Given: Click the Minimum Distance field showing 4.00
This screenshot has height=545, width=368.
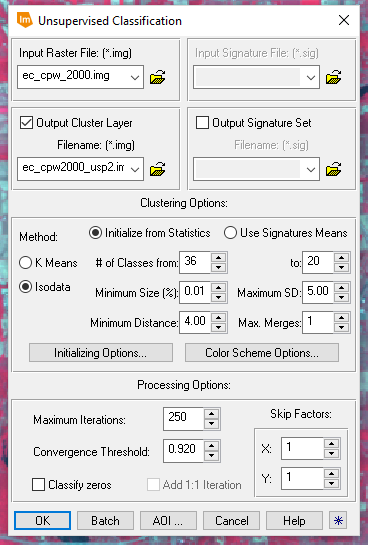Looking at the screenshot, I should click(195, 322).
